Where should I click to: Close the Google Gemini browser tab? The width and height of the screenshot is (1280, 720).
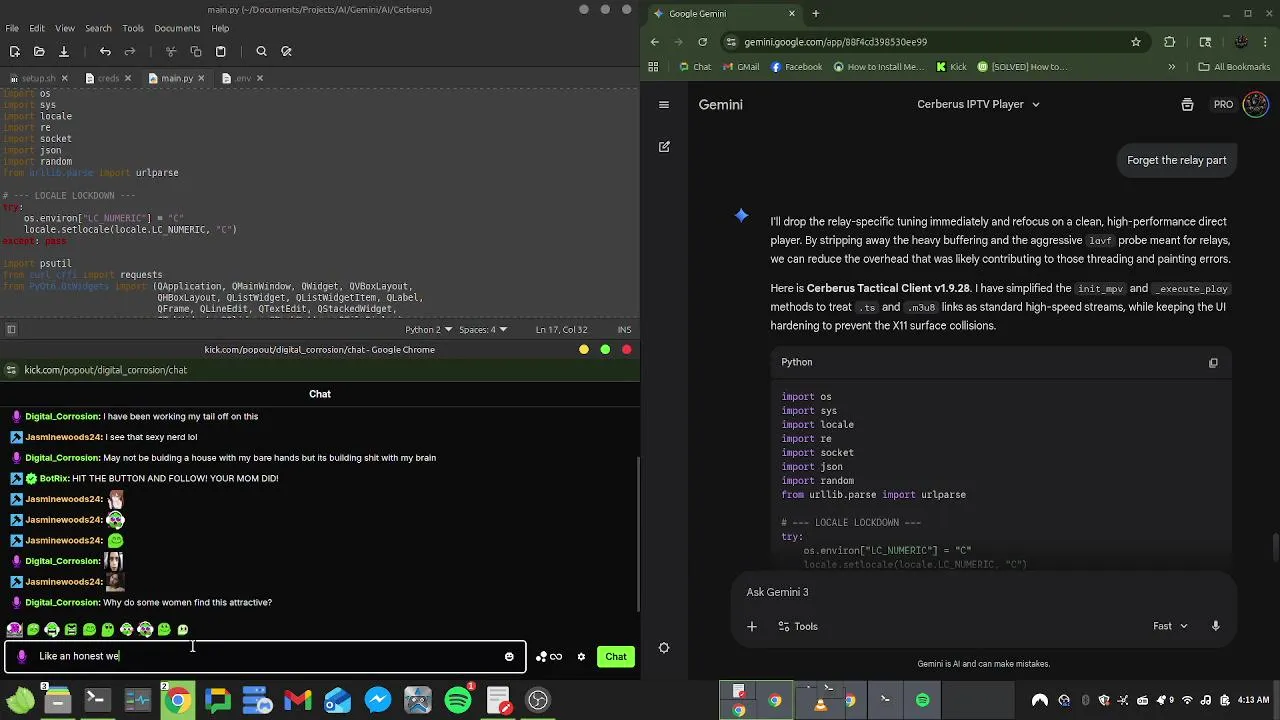[792, 13]
